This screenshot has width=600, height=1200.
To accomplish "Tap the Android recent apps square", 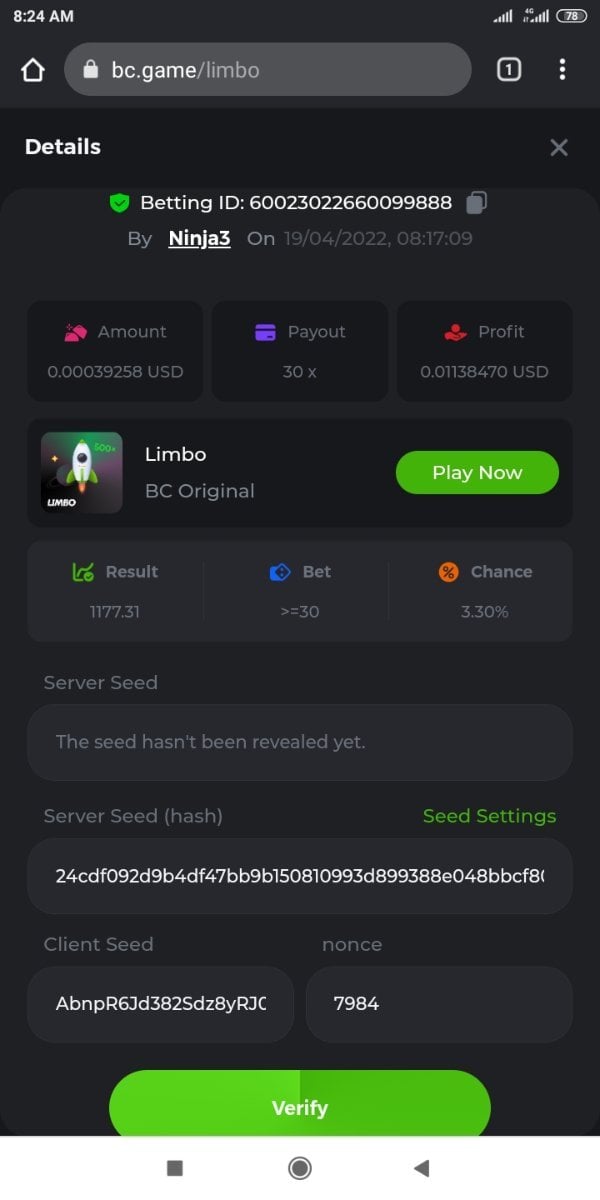I will pos(175,1168).
